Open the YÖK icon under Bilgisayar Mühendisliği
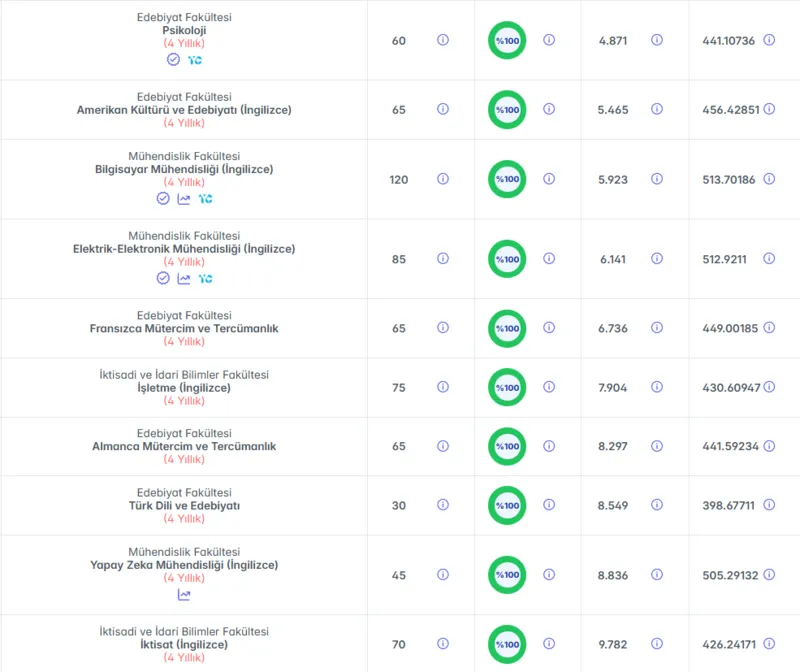The image size is (800, 672). 205,199
